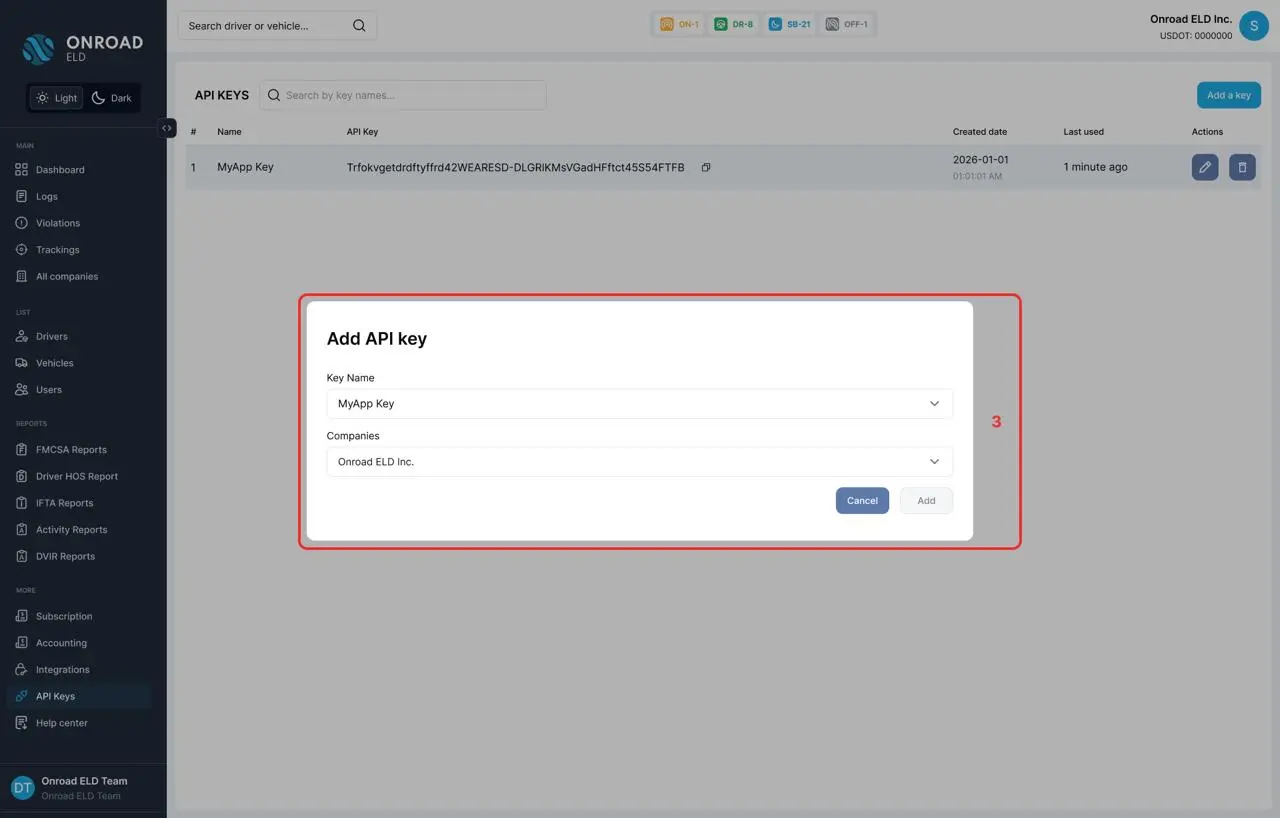
Task: Click the MyApp Key name cell
Action: pos(245,167)
